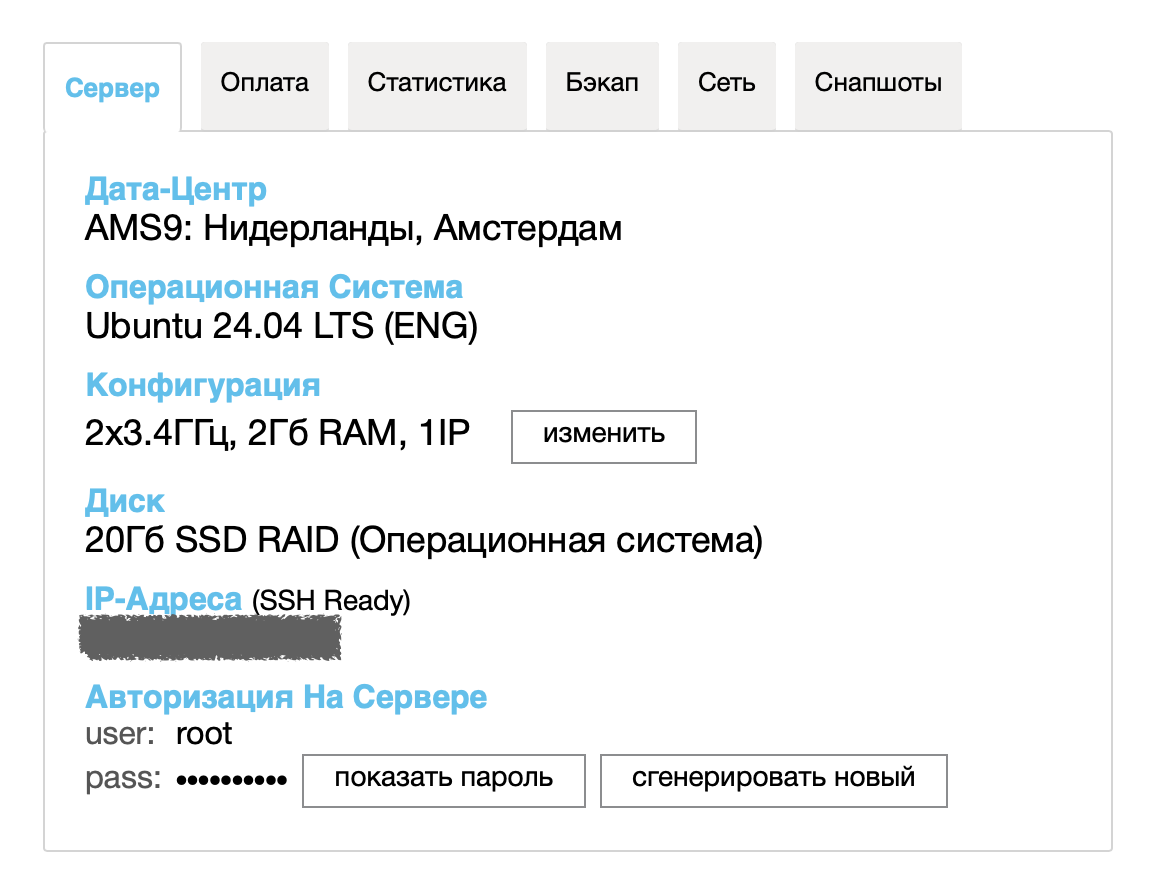Viewport: 1152px width, 894px height.
Task: Click the Диск heading
Action: click(x=125, y=501)
